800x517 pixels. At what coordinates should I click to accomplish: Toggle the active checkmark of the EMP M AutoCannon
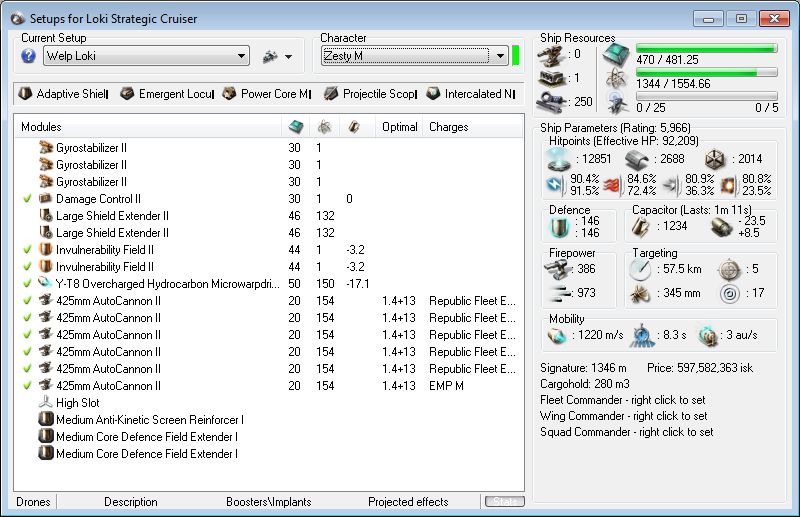(x=28, y=385)
